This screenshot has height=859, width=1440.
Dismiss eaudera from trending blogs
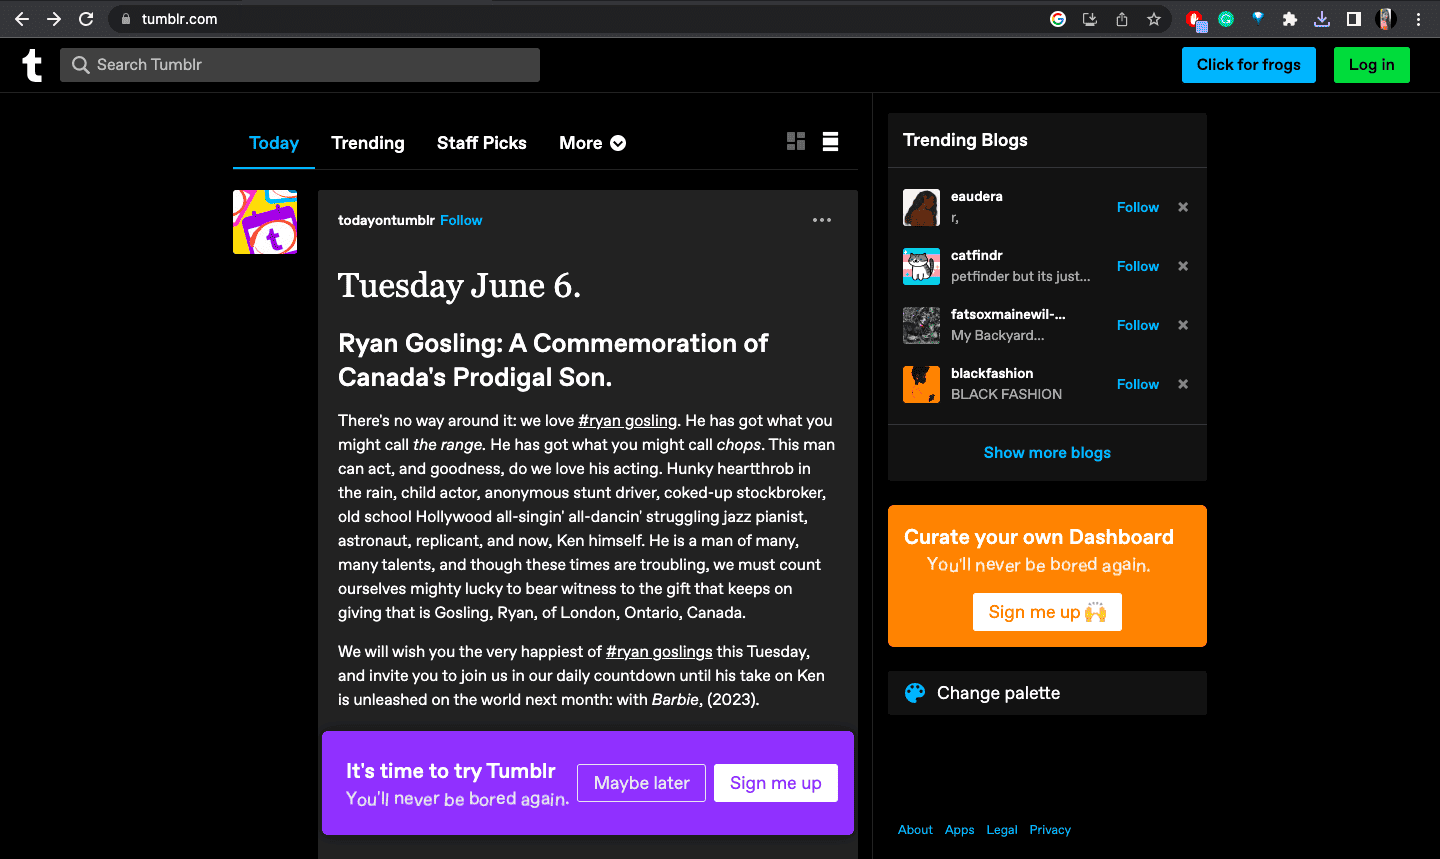(1183, 207)
